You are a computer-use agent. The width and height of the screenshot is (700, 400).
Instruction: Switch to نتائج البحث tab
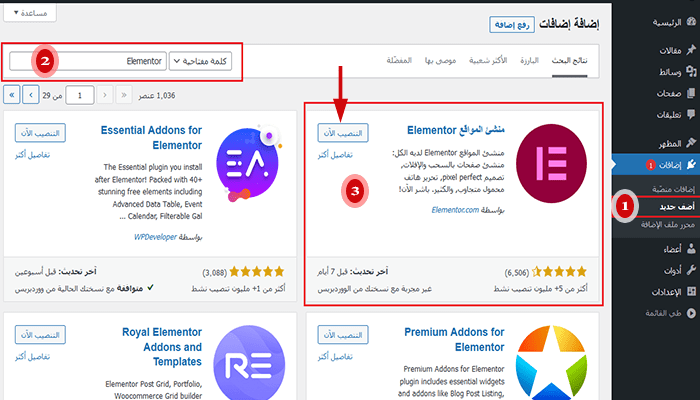(x=569, y=61)
